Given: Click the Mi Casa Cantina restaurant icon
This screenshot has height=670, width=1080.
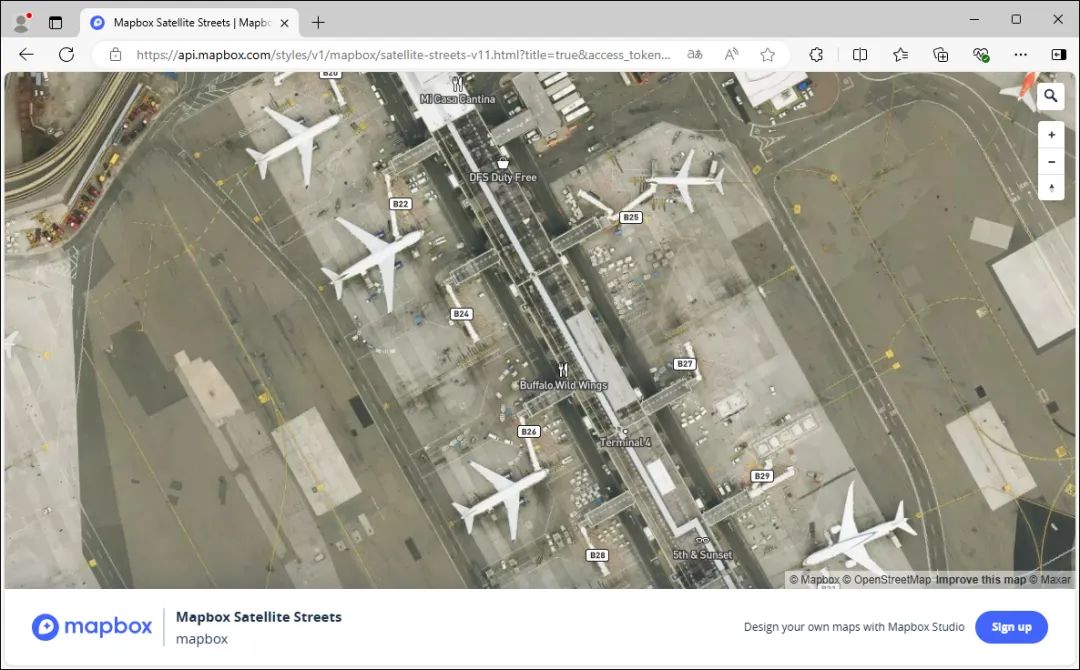Looking at the screenshot, I should click(x=457, y=85).
